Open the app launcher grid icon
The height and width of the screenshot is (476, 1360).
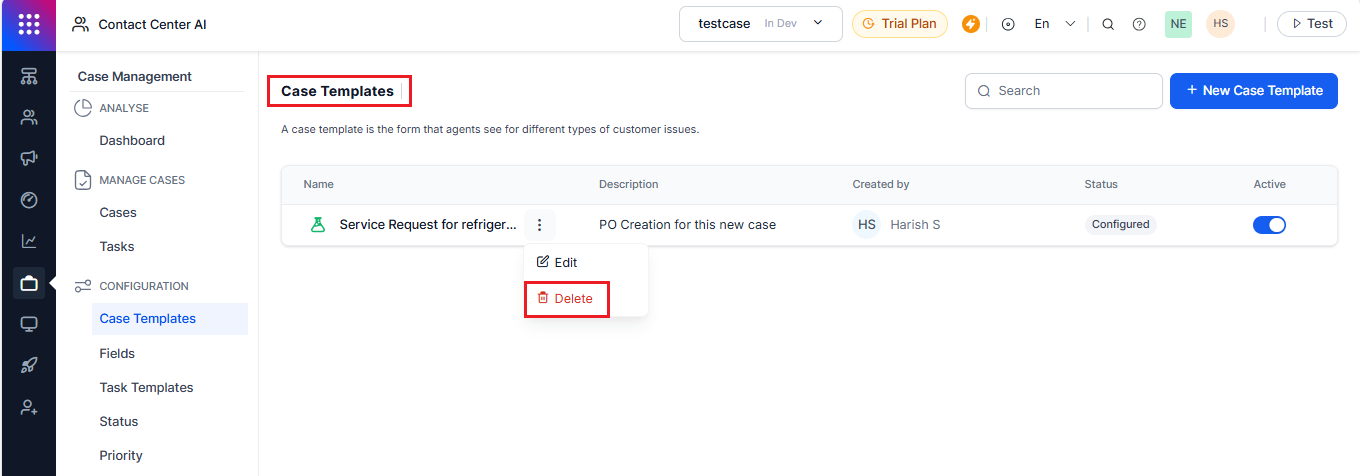(28, 24)
